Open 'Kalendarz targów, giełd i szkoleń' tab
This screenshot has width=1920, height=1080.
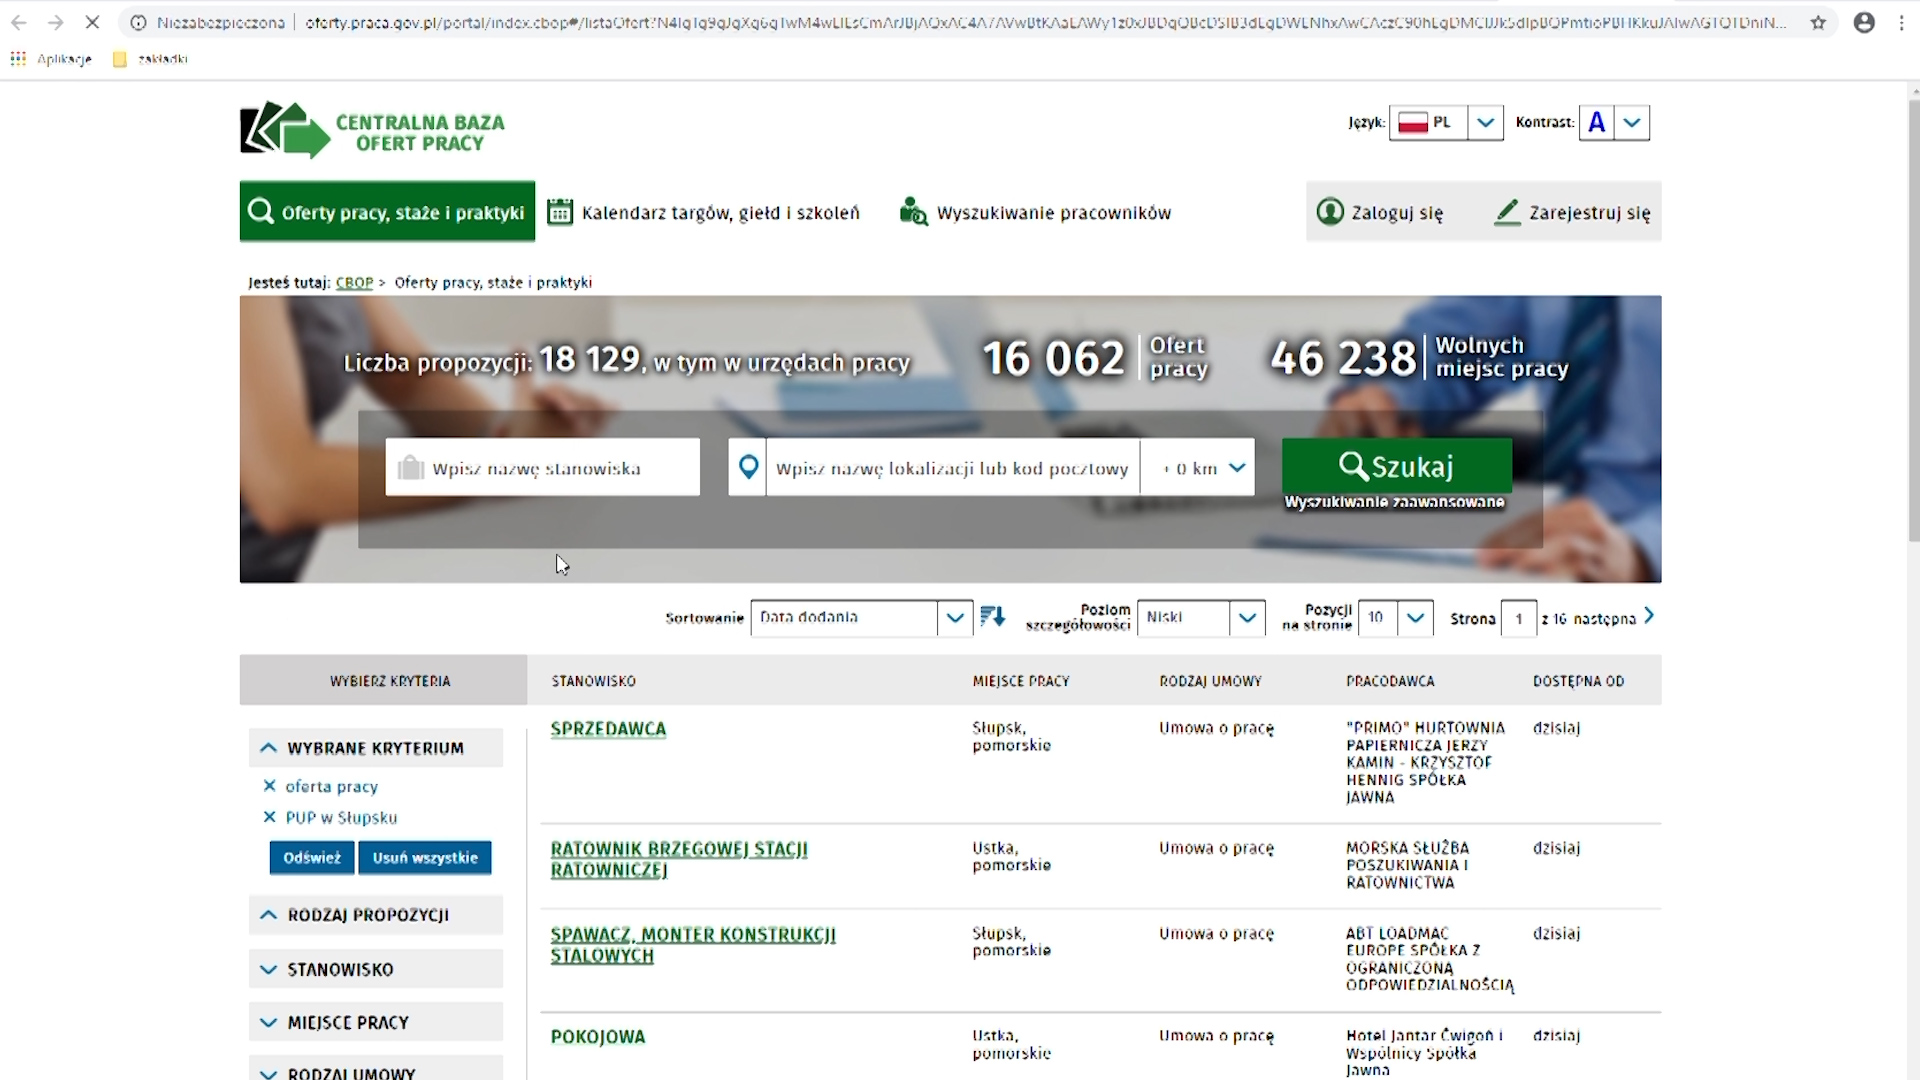pos(704,212)
